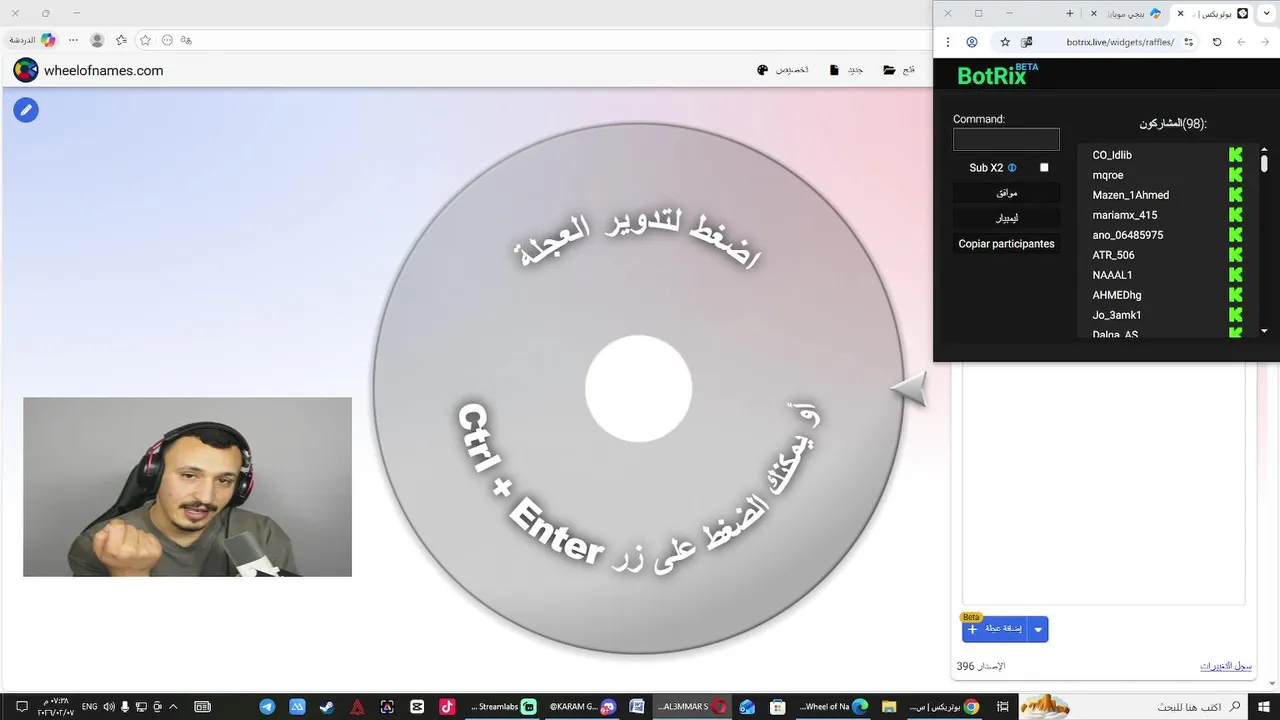The image size is (1280, 720).
Task: Click Chrome bookmark star in BotRix window
Action: (x=1005, y=42)
